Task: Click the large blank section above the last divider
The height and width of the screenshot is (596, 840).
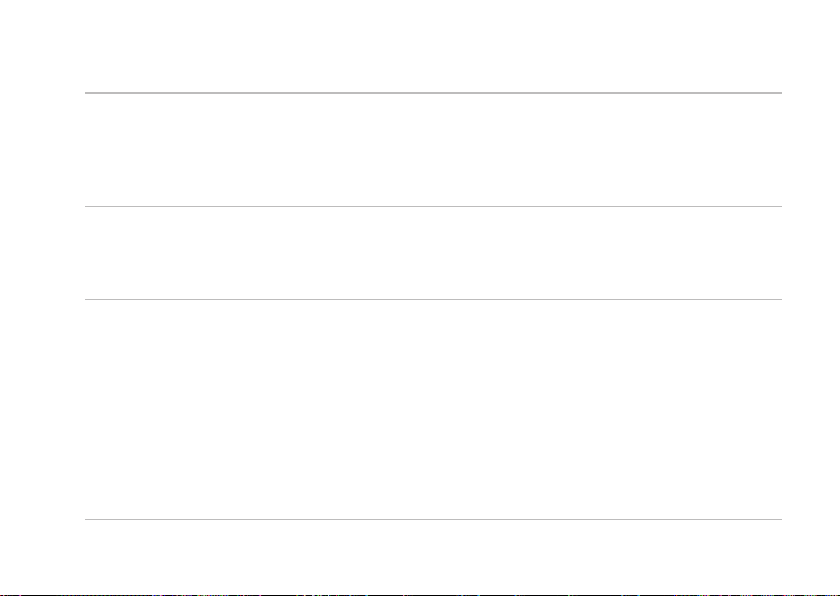Action: point(433,410)
